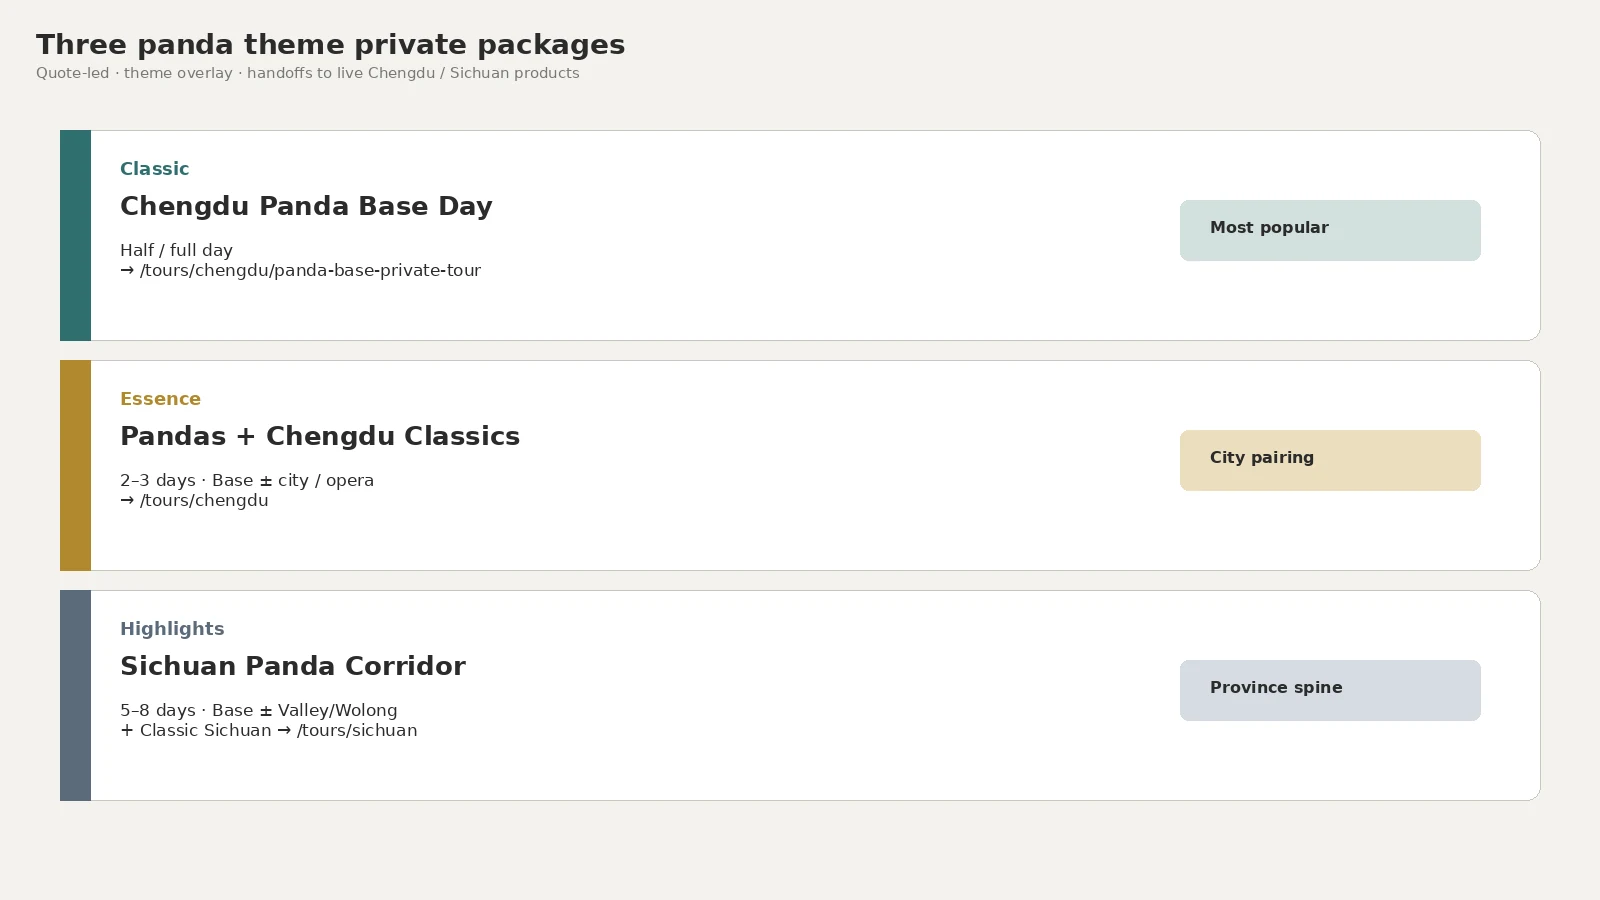The image size is (1600, 900).
Task: Select the 'Chengdu Panda Base Day' title
Action: click(x=306, y=206)
